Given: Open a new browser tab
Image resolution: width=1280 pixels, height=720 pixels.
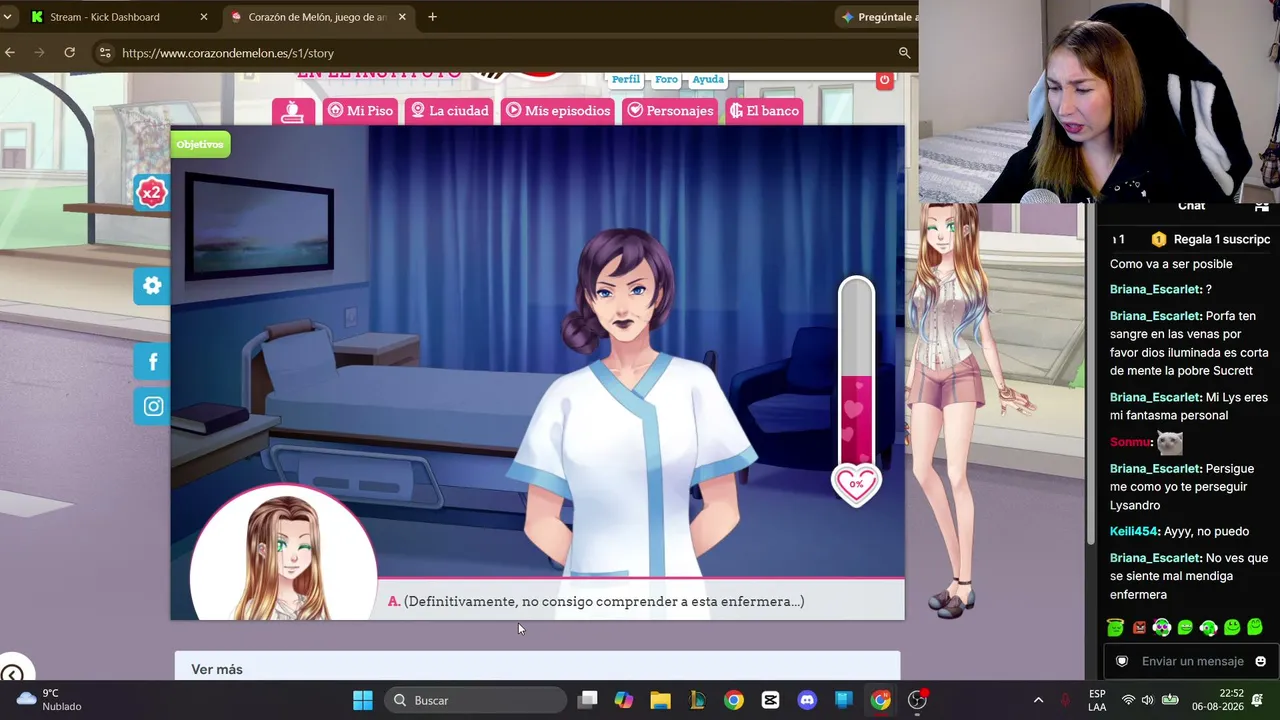Looking at the screenshot, I should pyautogui.click(x=432, y=17).
